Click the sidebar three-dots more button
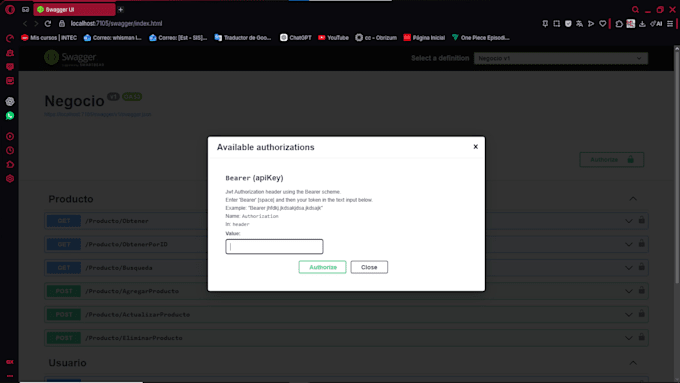680x383 pixels. coord(10,376)
